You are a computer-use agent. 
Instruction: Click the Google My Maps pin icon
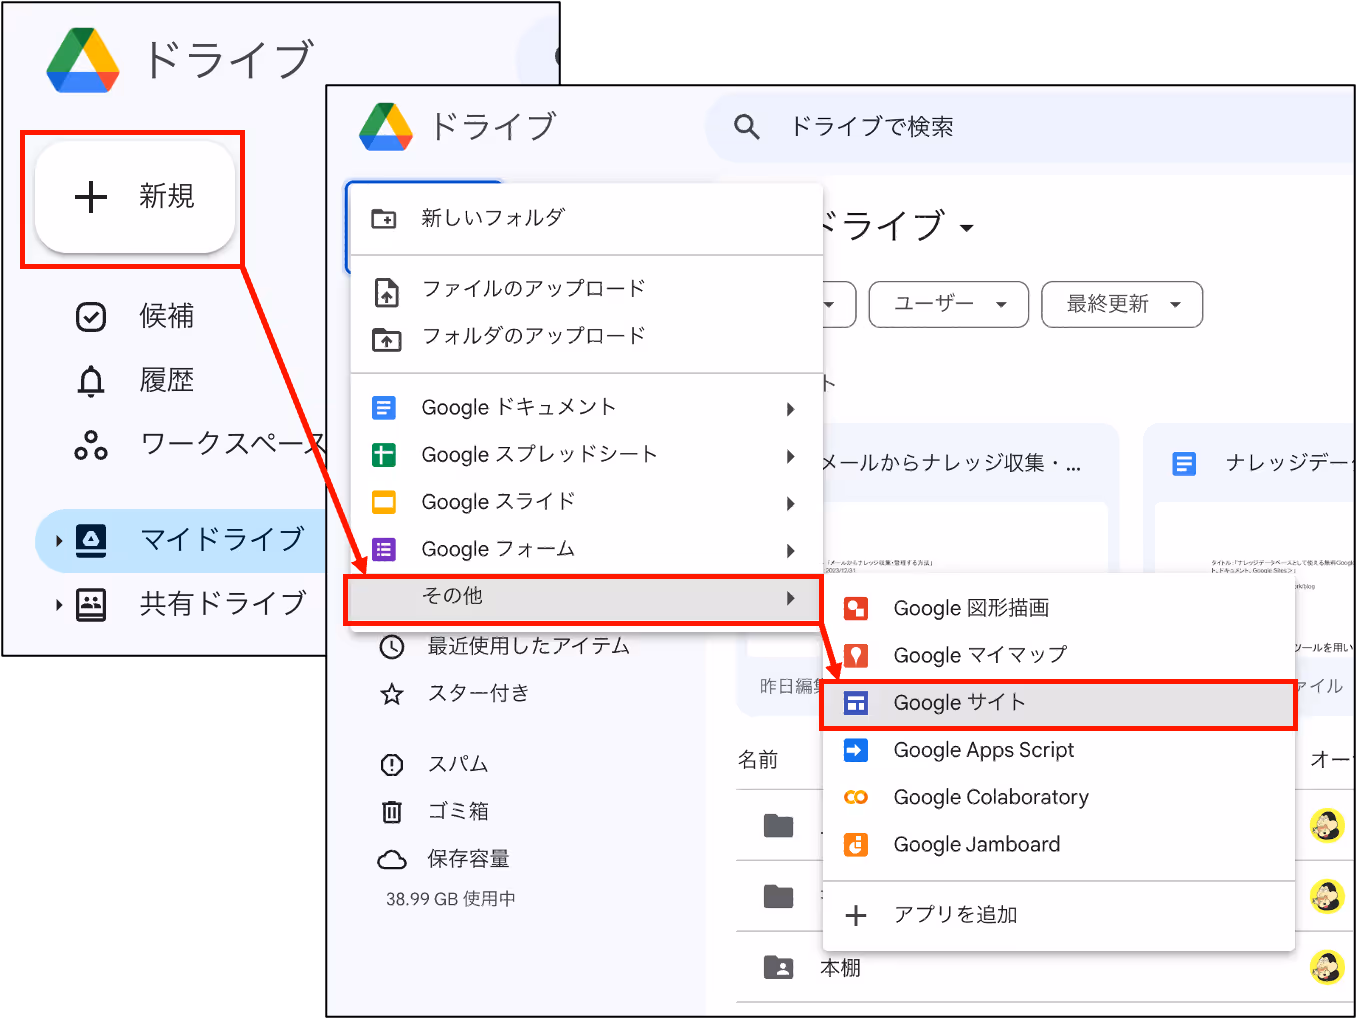(x=856, y=655)
